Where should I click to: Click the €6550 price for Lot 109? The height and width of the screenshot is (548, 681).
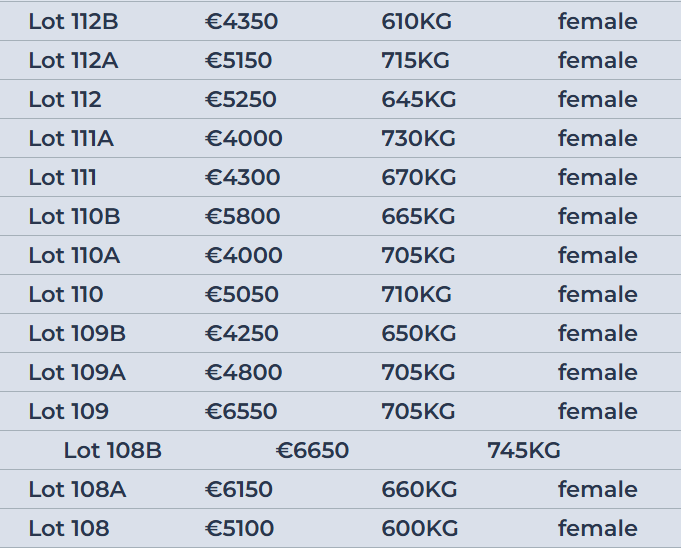click(x=241, y=411)
